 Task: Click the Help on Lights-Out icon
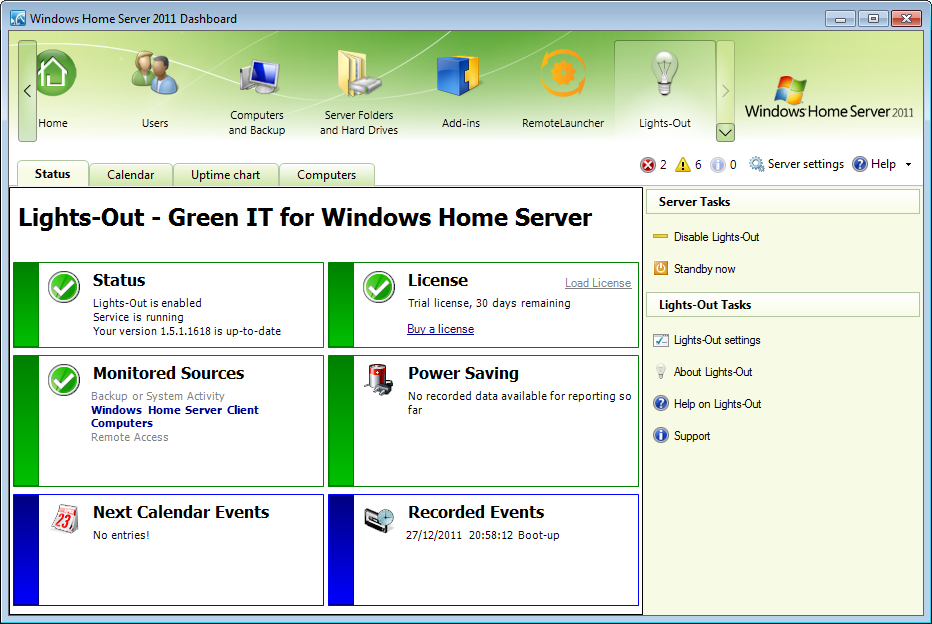click(660, 404)
